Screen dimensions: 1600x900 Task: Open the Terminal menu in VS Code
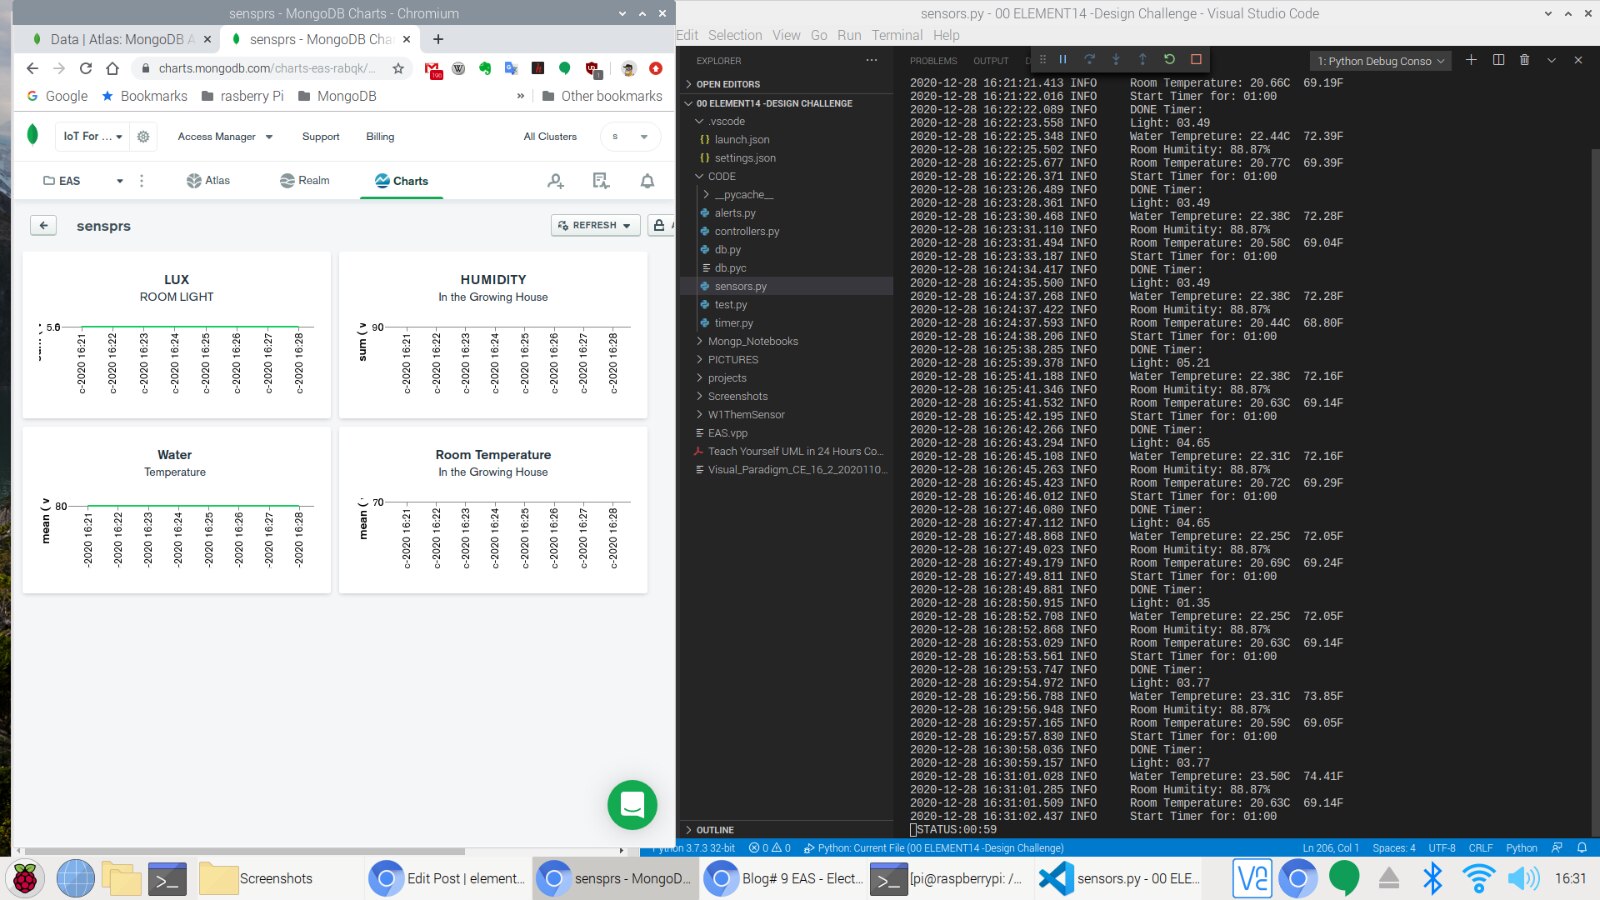point(897,35)
